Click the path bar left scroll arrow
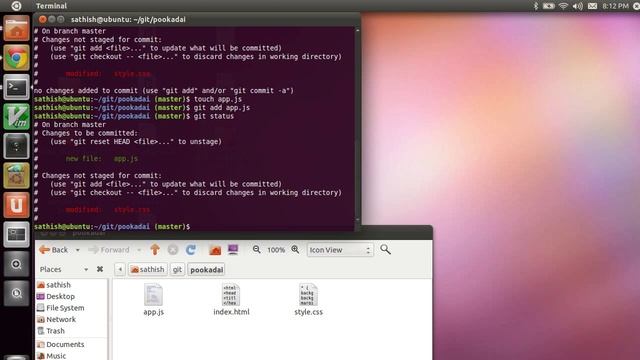 120,269
